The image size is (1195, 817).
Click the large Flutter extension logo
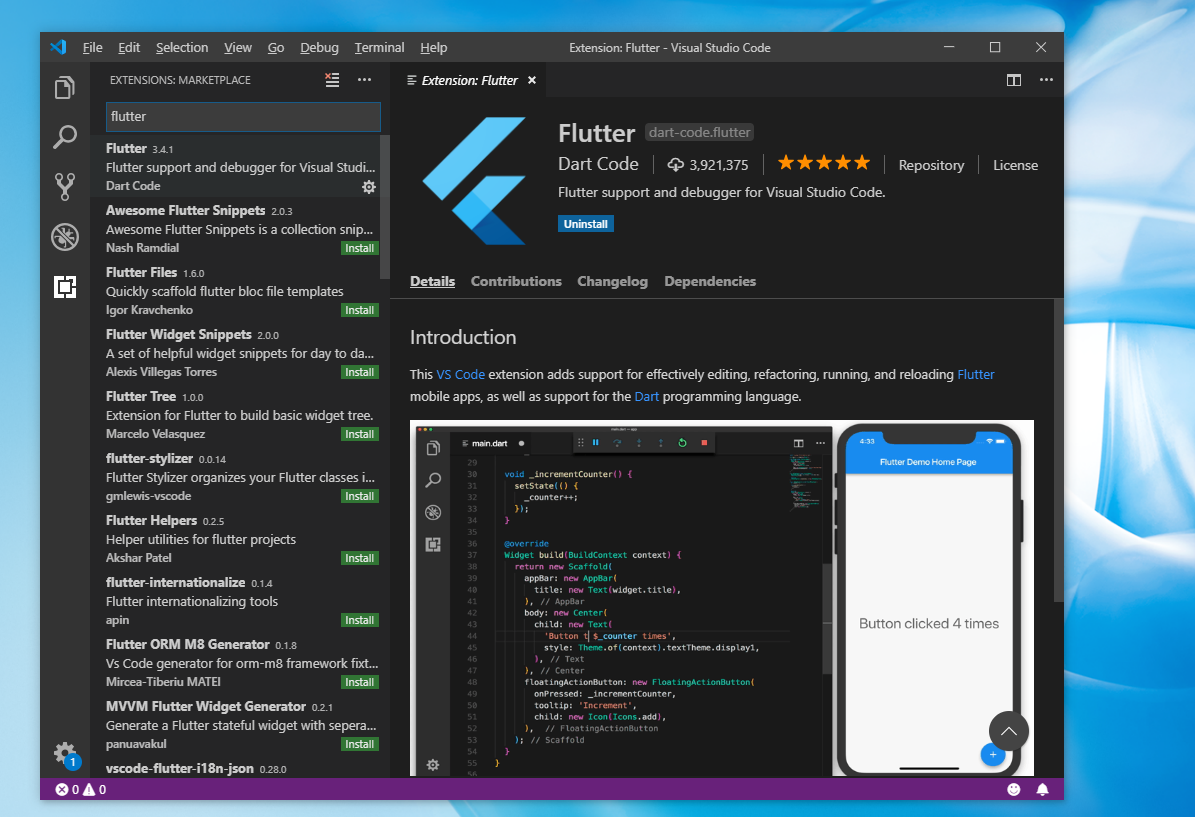(x=474, y=181)
